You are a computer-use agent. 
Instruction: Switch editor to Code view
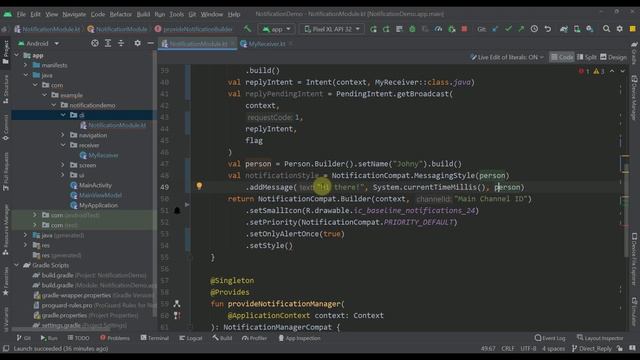pos(562,57)
